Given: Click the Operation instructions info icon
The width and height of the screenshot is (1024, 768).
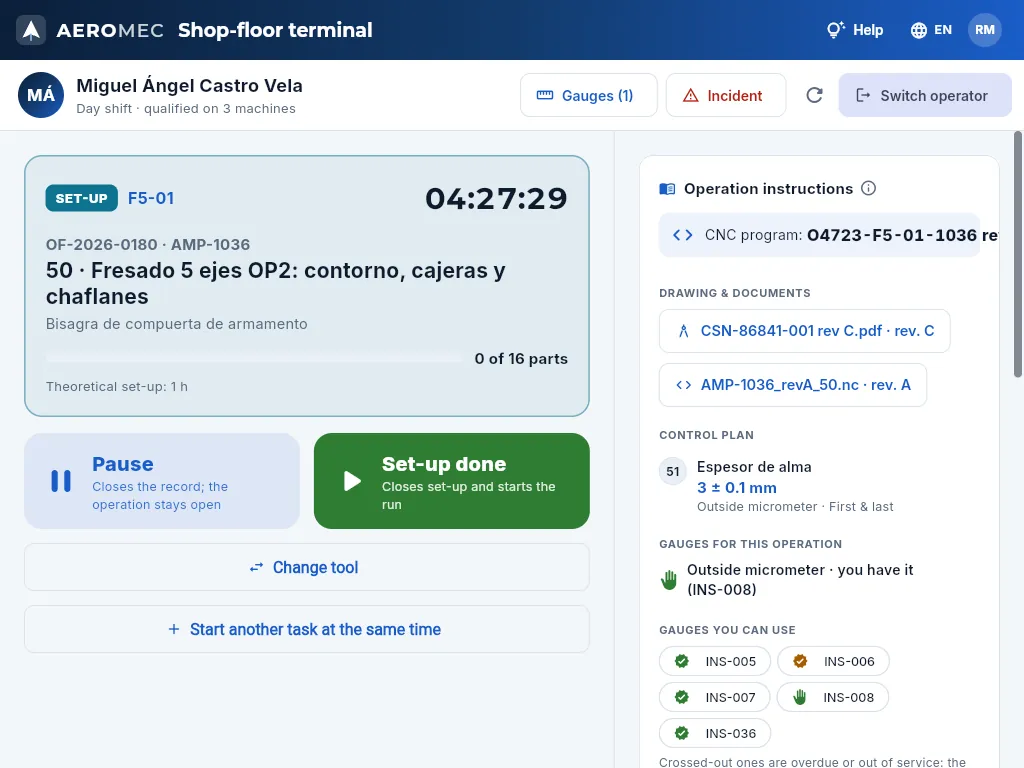Looking at the screenshot, I should tap(868, 188).
